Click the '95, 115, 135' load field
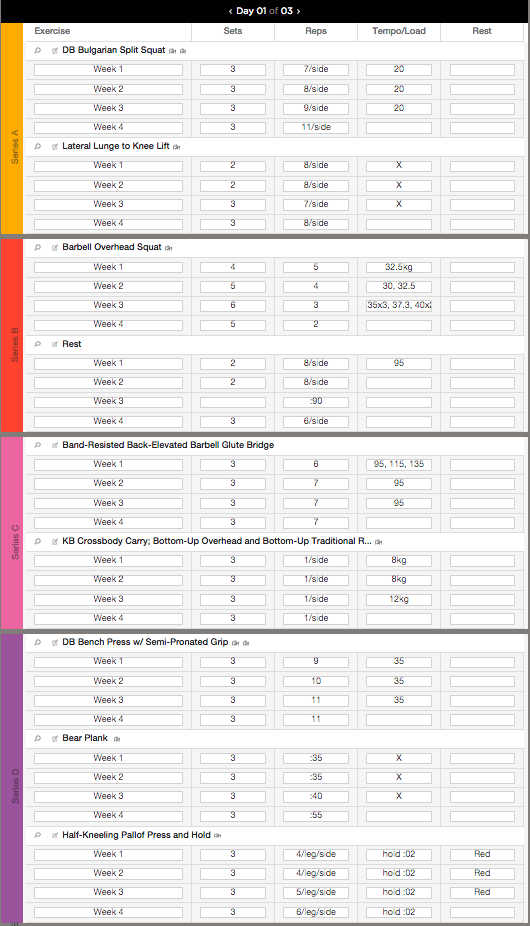The width and height of the screenshot is (530, 926). click(399, 465)
